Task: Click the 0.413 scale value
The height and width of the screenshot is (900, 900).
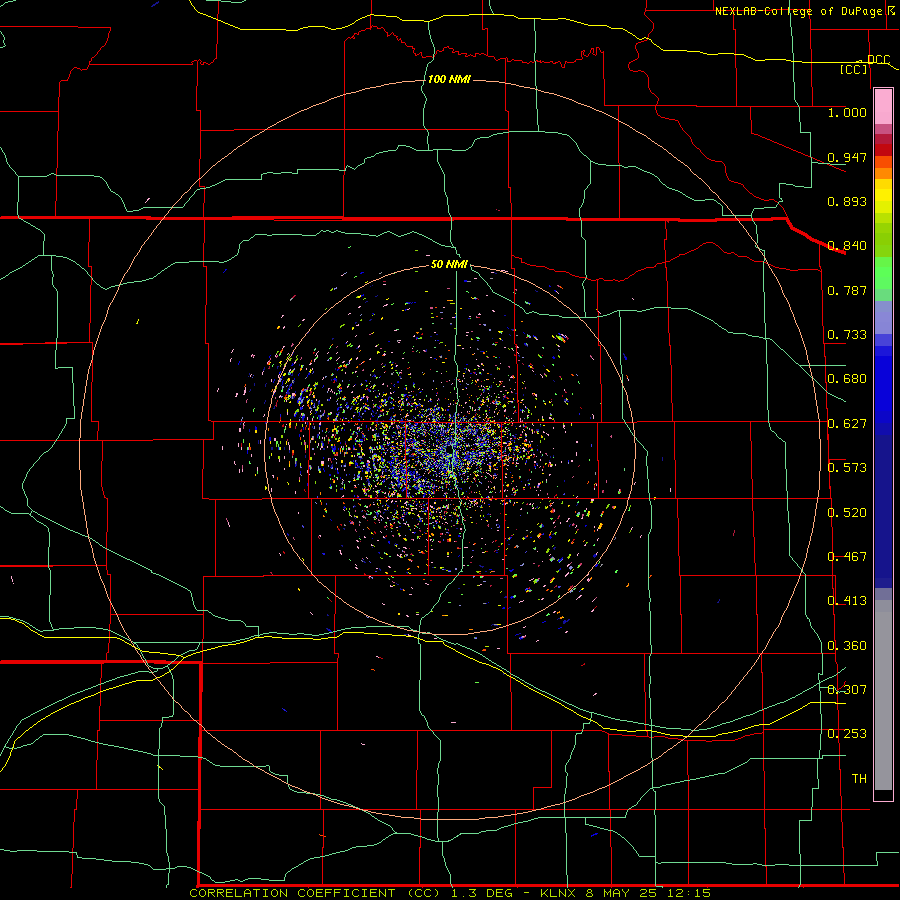Action: pos(847,600)
